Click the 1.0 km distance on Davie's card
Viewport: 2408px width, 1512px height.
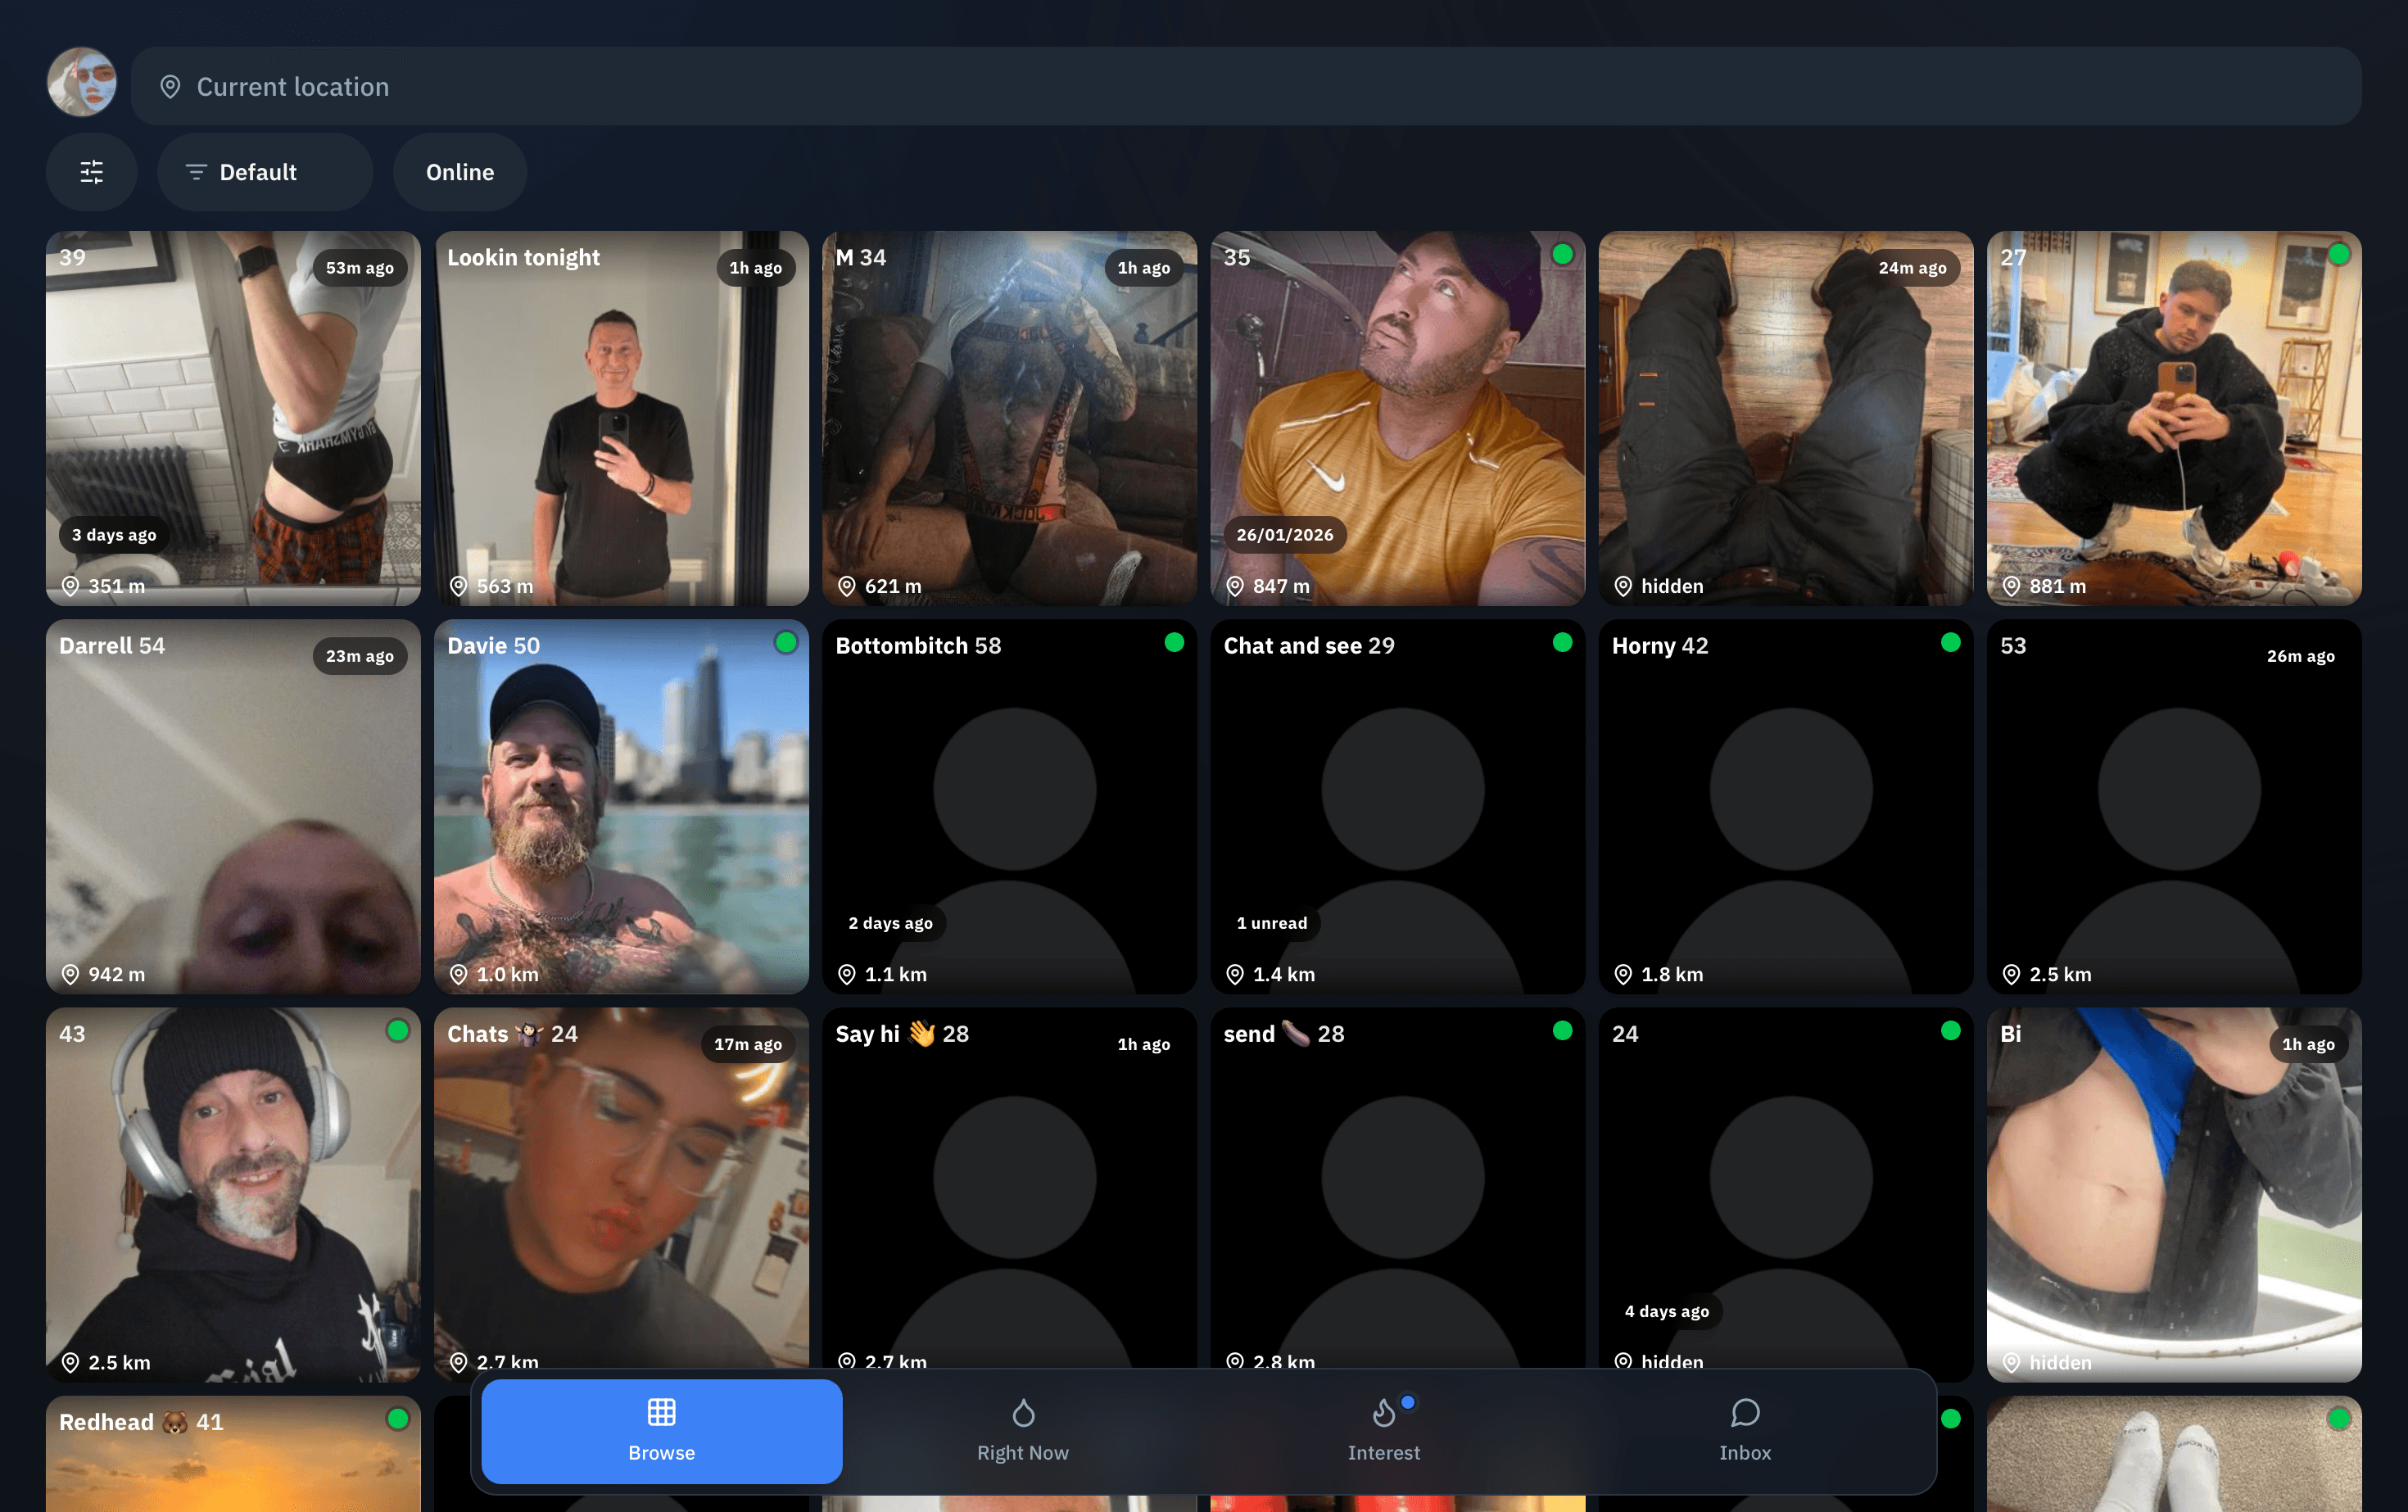(x=507, y=974)
